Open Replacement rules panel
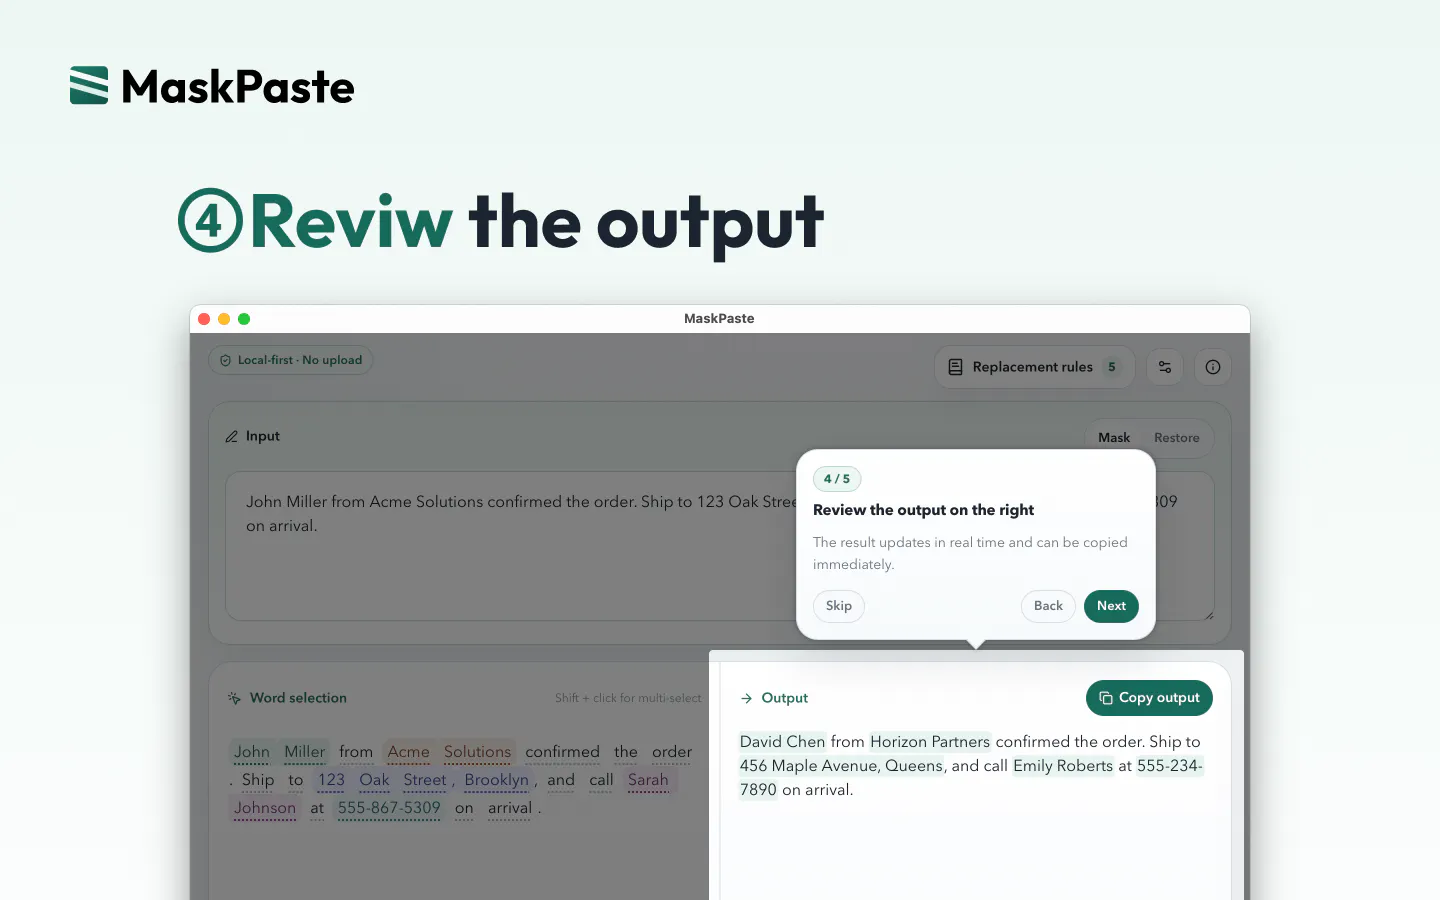The height and width of the screenshot is (900, 1440). (1035, 367)
